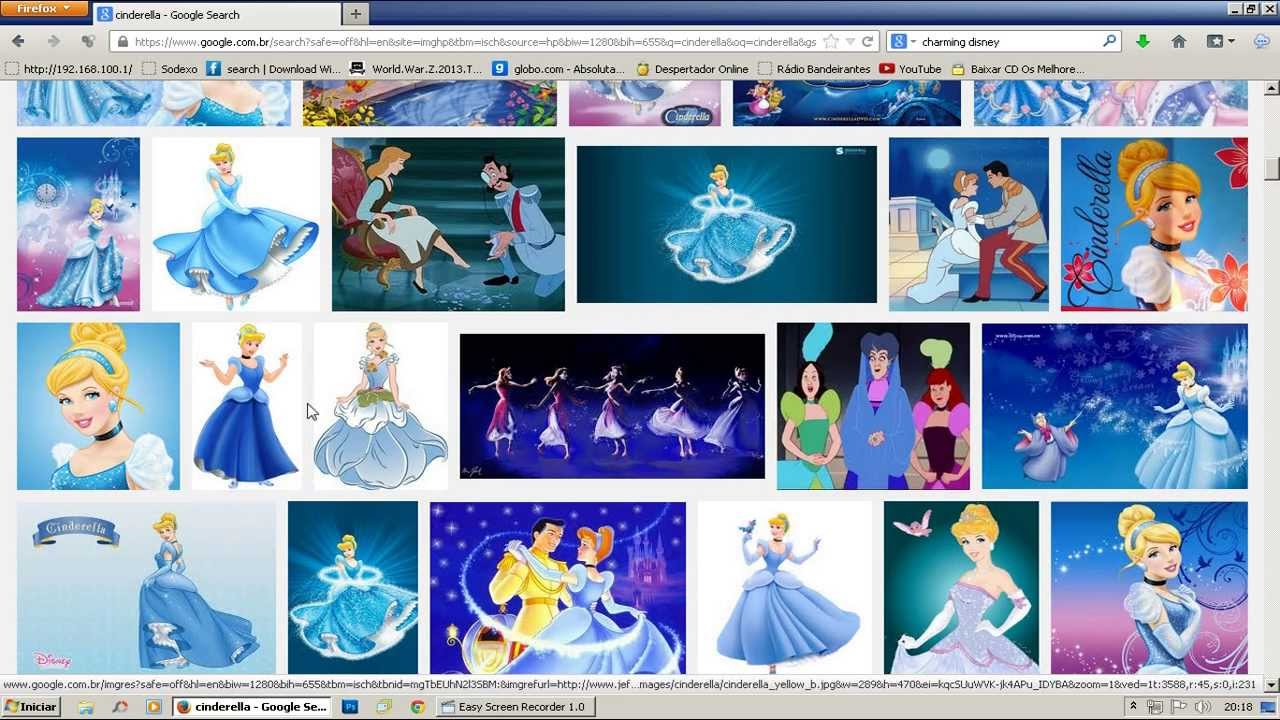Open the globo.com bookmark

(559, 69)
